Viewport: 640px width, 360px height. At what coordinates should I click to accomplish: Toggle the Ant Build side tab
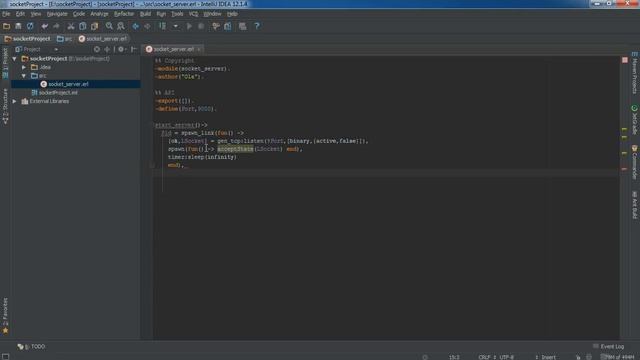[x=635, y=205]
